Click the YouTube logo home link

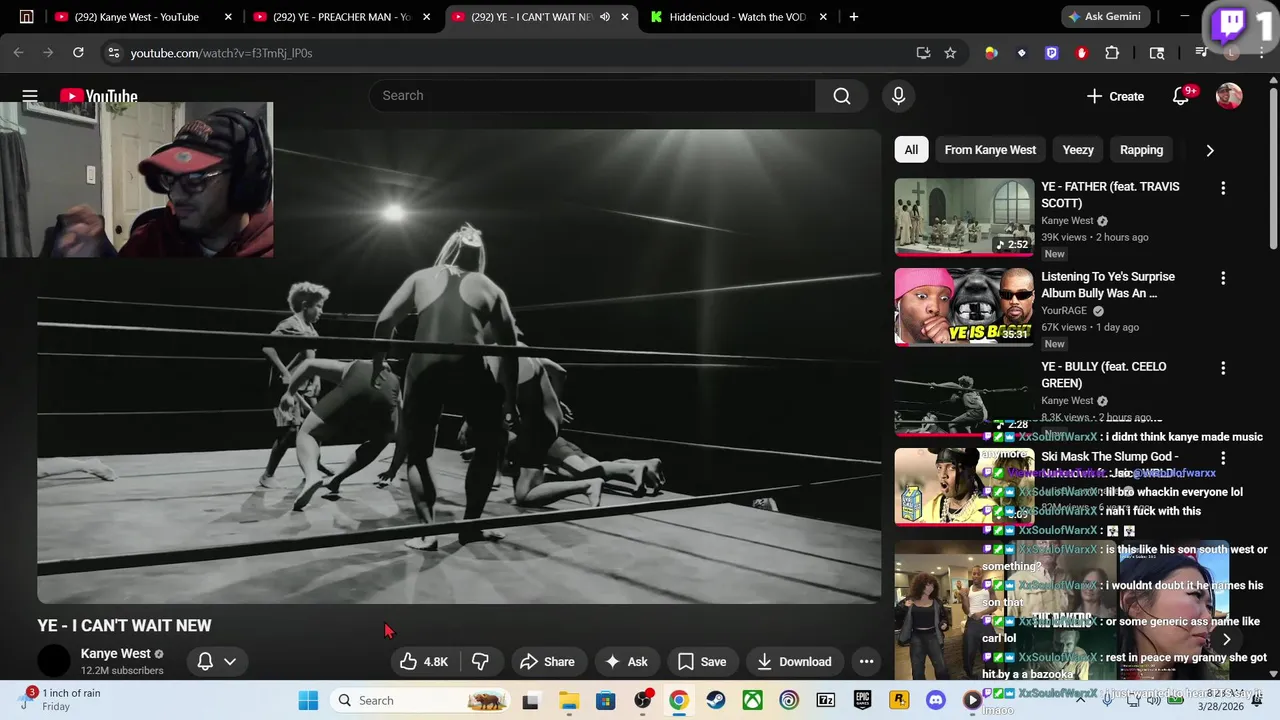click(98, 96)
